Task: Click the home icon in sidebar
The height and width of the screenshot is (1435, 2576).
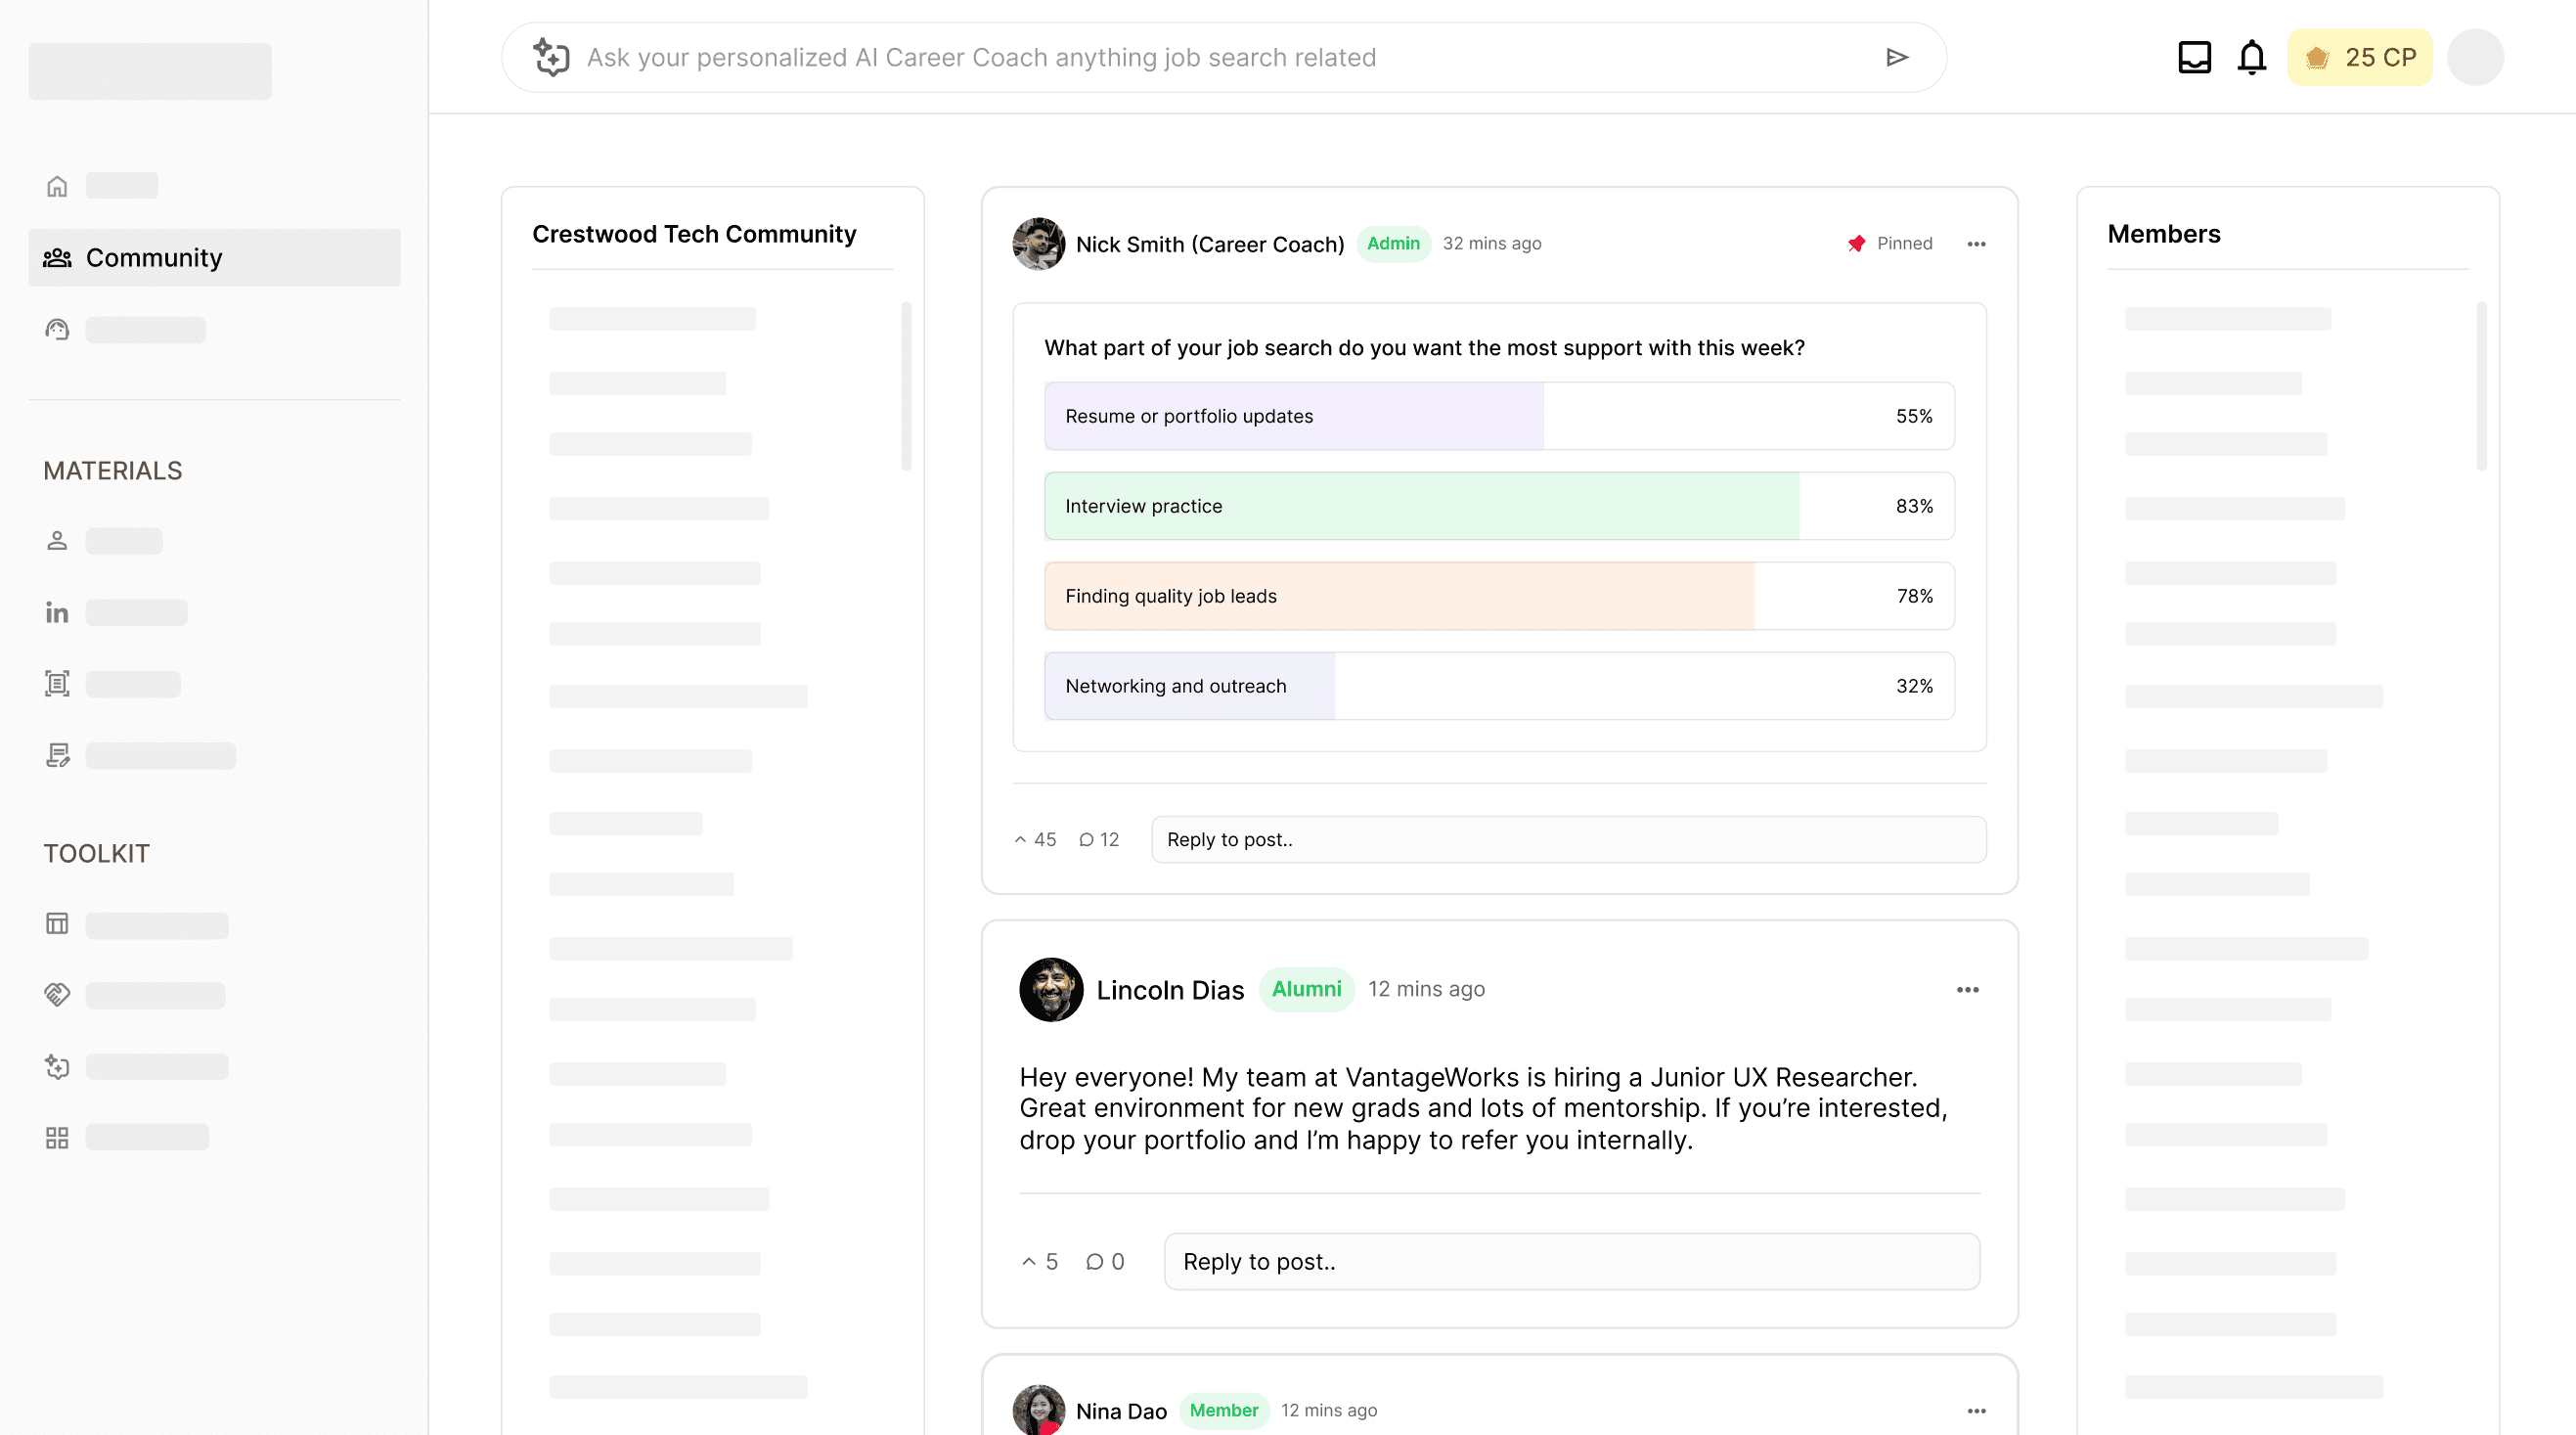Action: pyautogui.click(x=57, y=186)
